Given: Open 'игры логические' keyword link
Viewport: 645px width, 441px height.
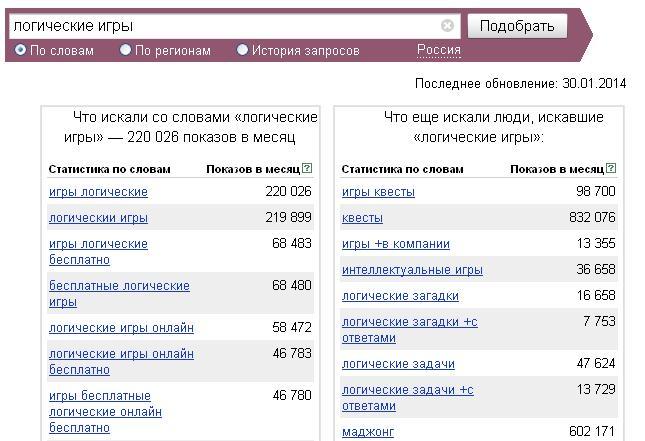Looking at the screenshot, I should tap(98, 192).
